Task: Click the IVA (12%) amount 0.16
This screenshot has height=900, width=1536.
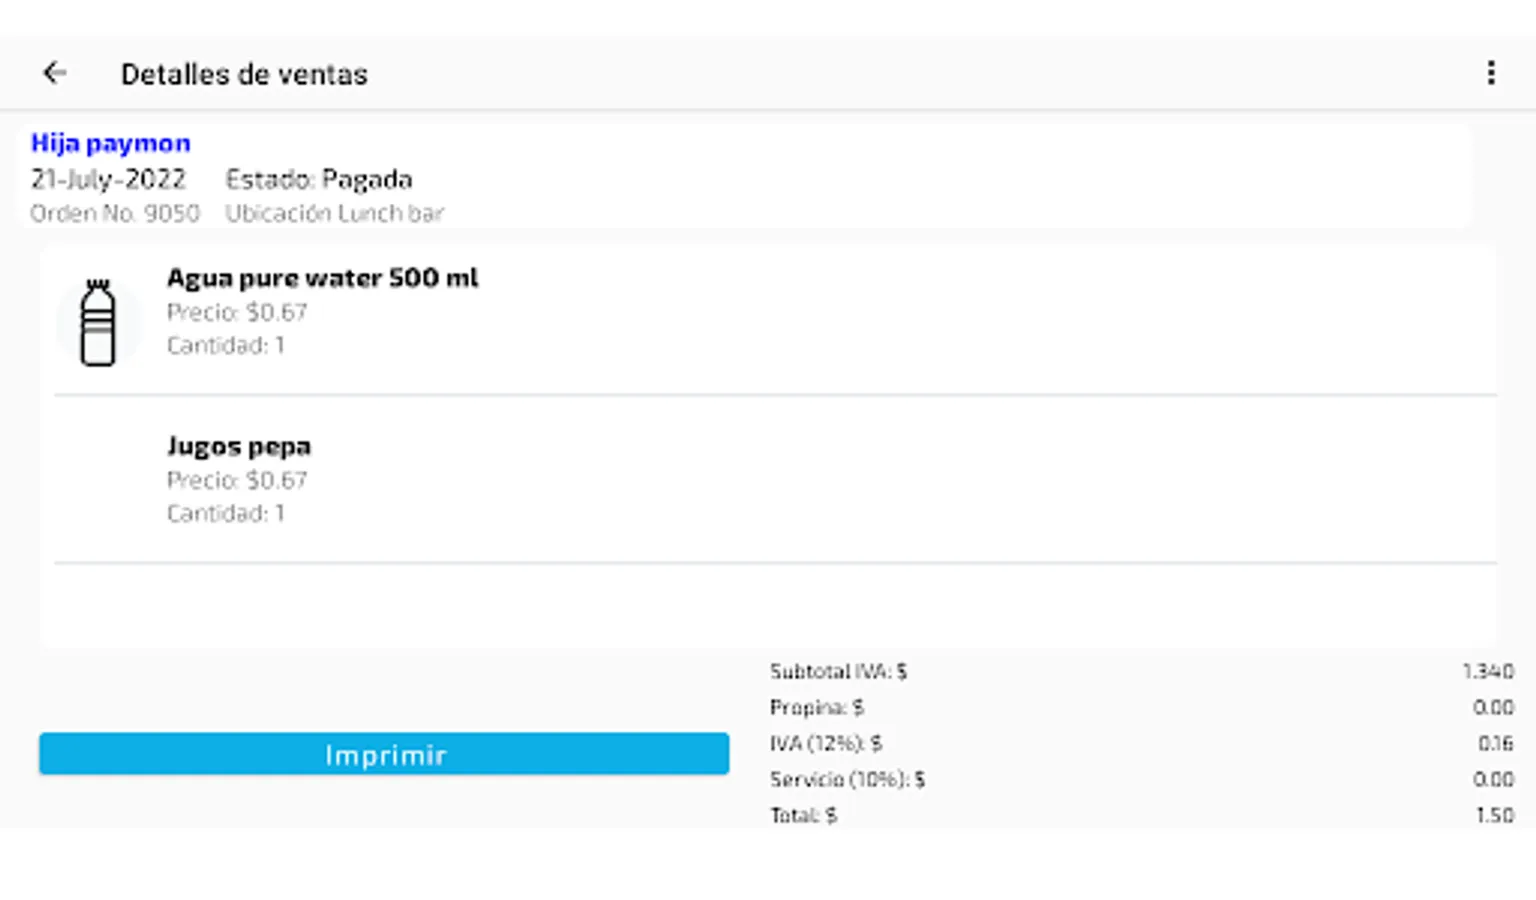Action: [1495, 743]
